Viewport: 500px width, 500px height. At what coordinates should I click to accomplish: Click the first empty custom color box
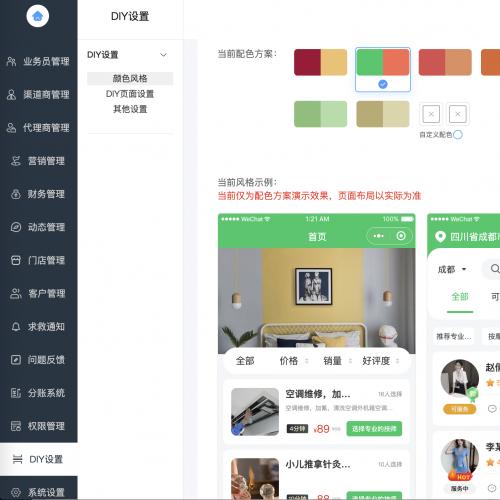pyautogui.click(x=431, y=114)
